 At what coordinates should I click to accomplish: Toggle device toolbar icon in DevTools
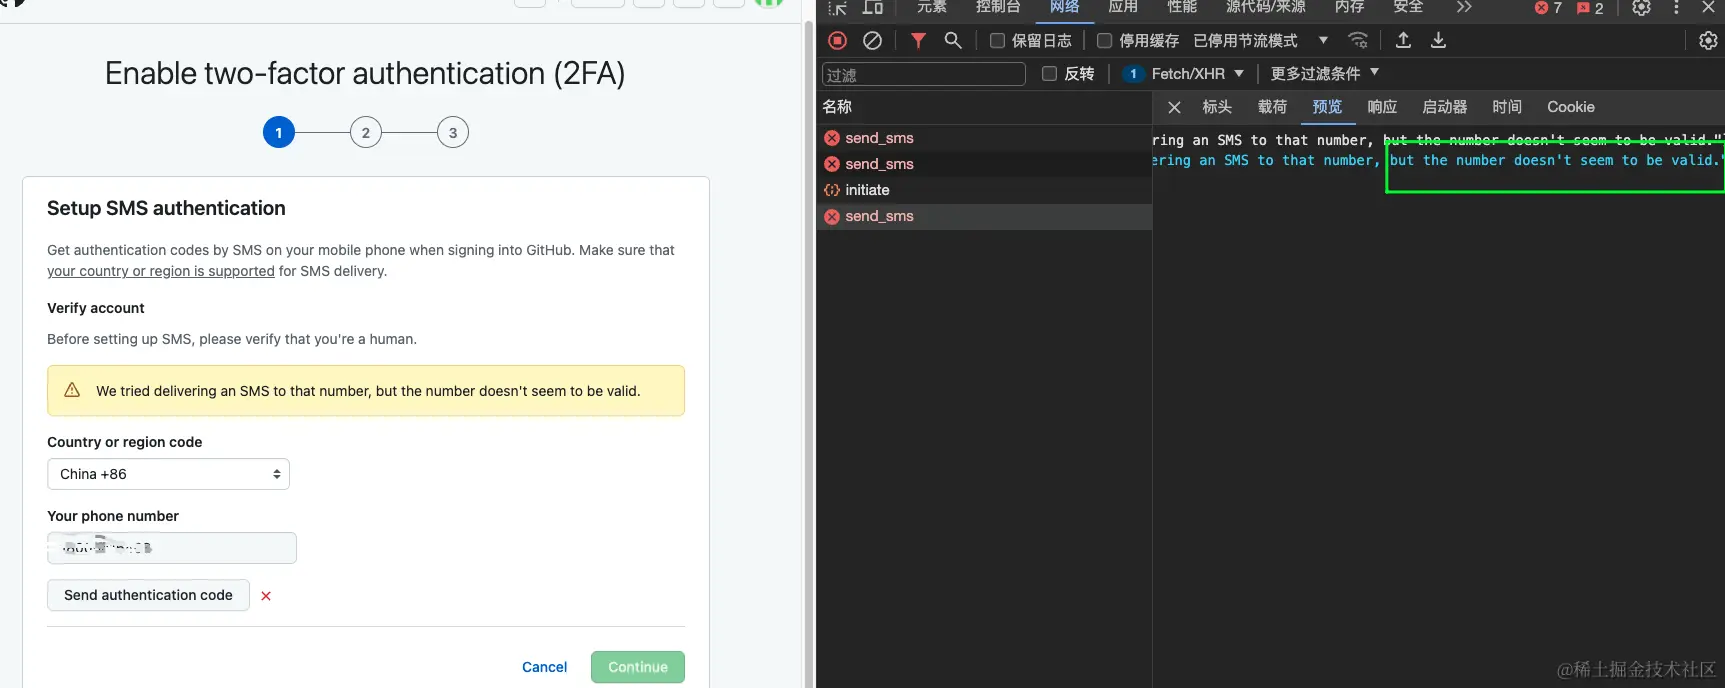pyautogui.click(x=873, y=7)
